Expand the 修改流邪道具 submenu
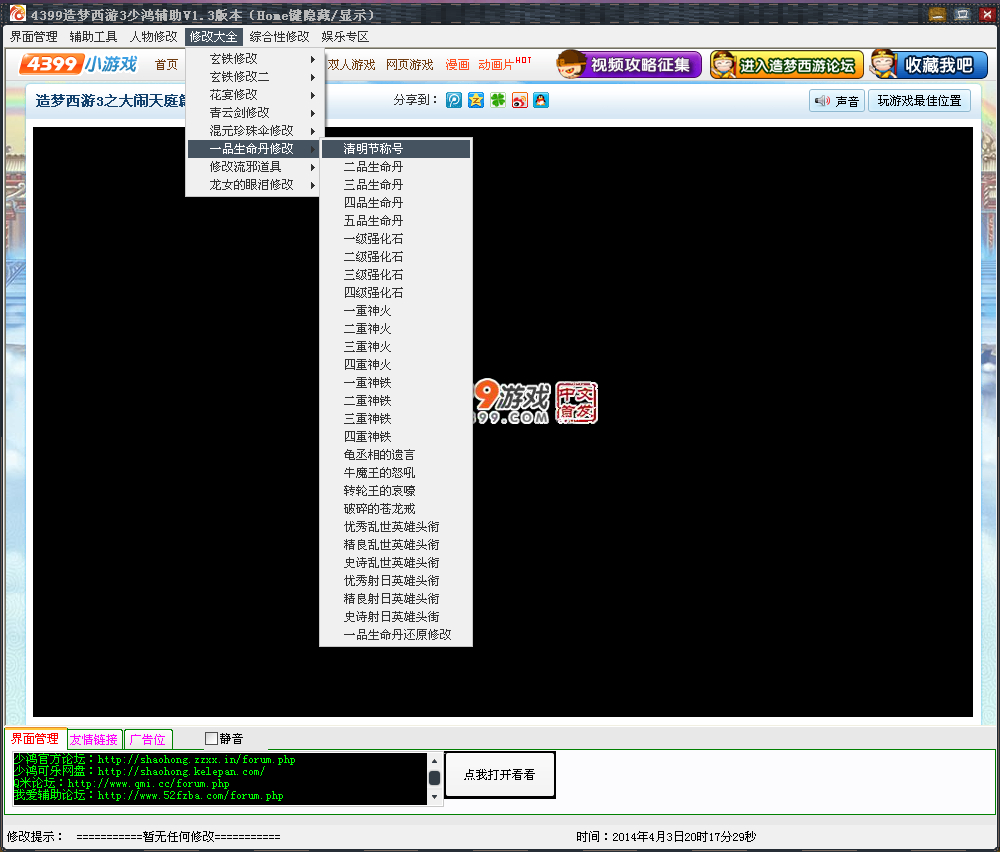 (x=254, y=166)
